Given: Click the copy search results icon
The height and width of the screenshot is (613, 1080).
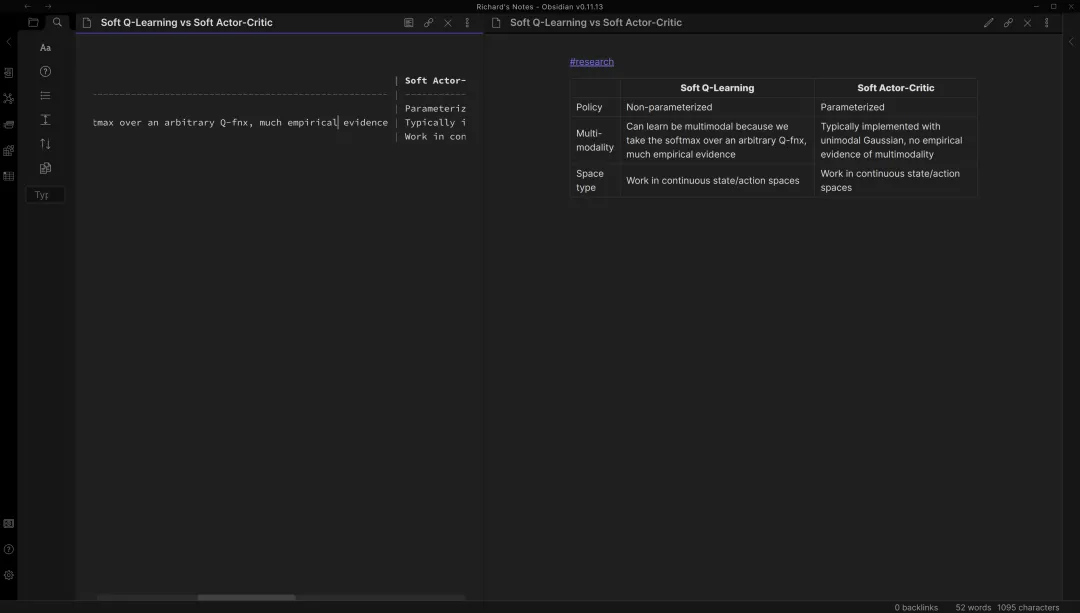Looking at the screenshot, I should (45, 168).
